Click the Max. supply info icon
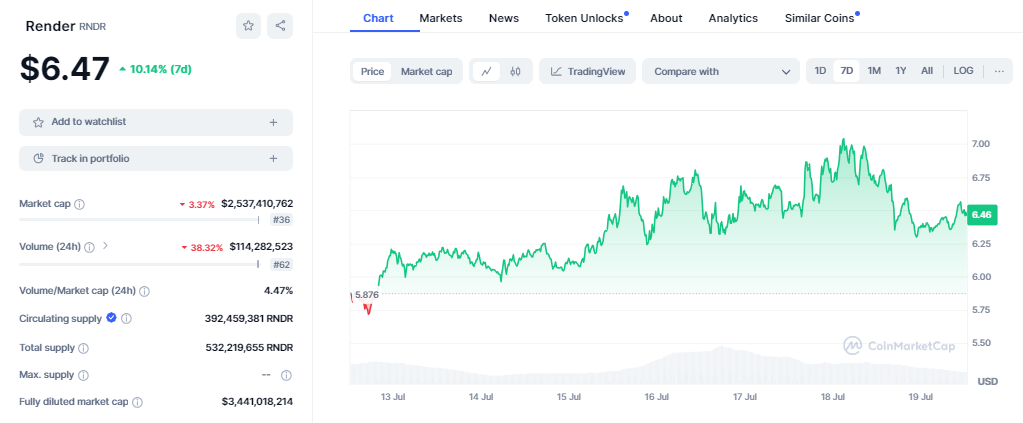 84,375
